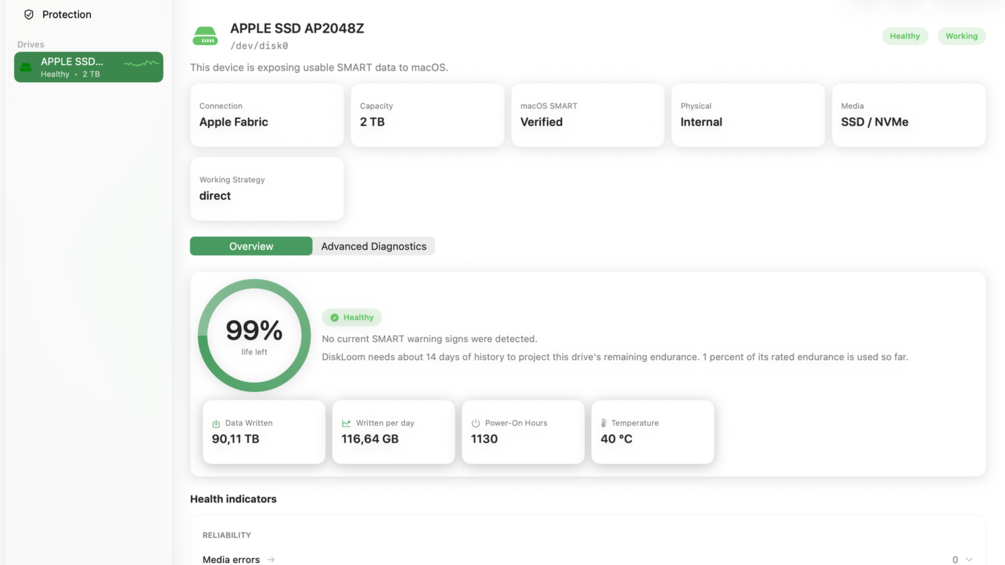Select the APPLE SSD drive in sidebar
1005x565 pixels.
88,67
